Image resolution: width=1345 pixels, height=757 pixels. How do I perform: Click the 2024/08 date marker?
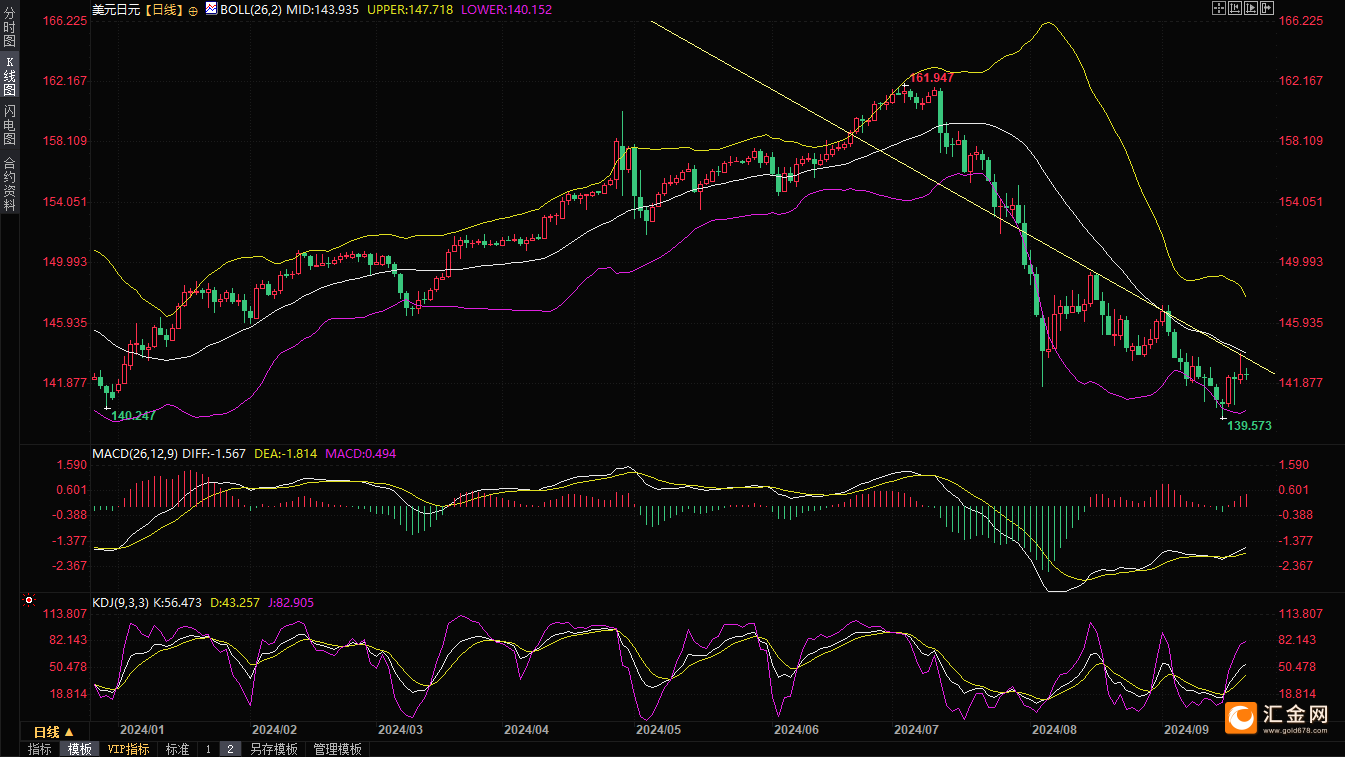[x=1054, y=730]
